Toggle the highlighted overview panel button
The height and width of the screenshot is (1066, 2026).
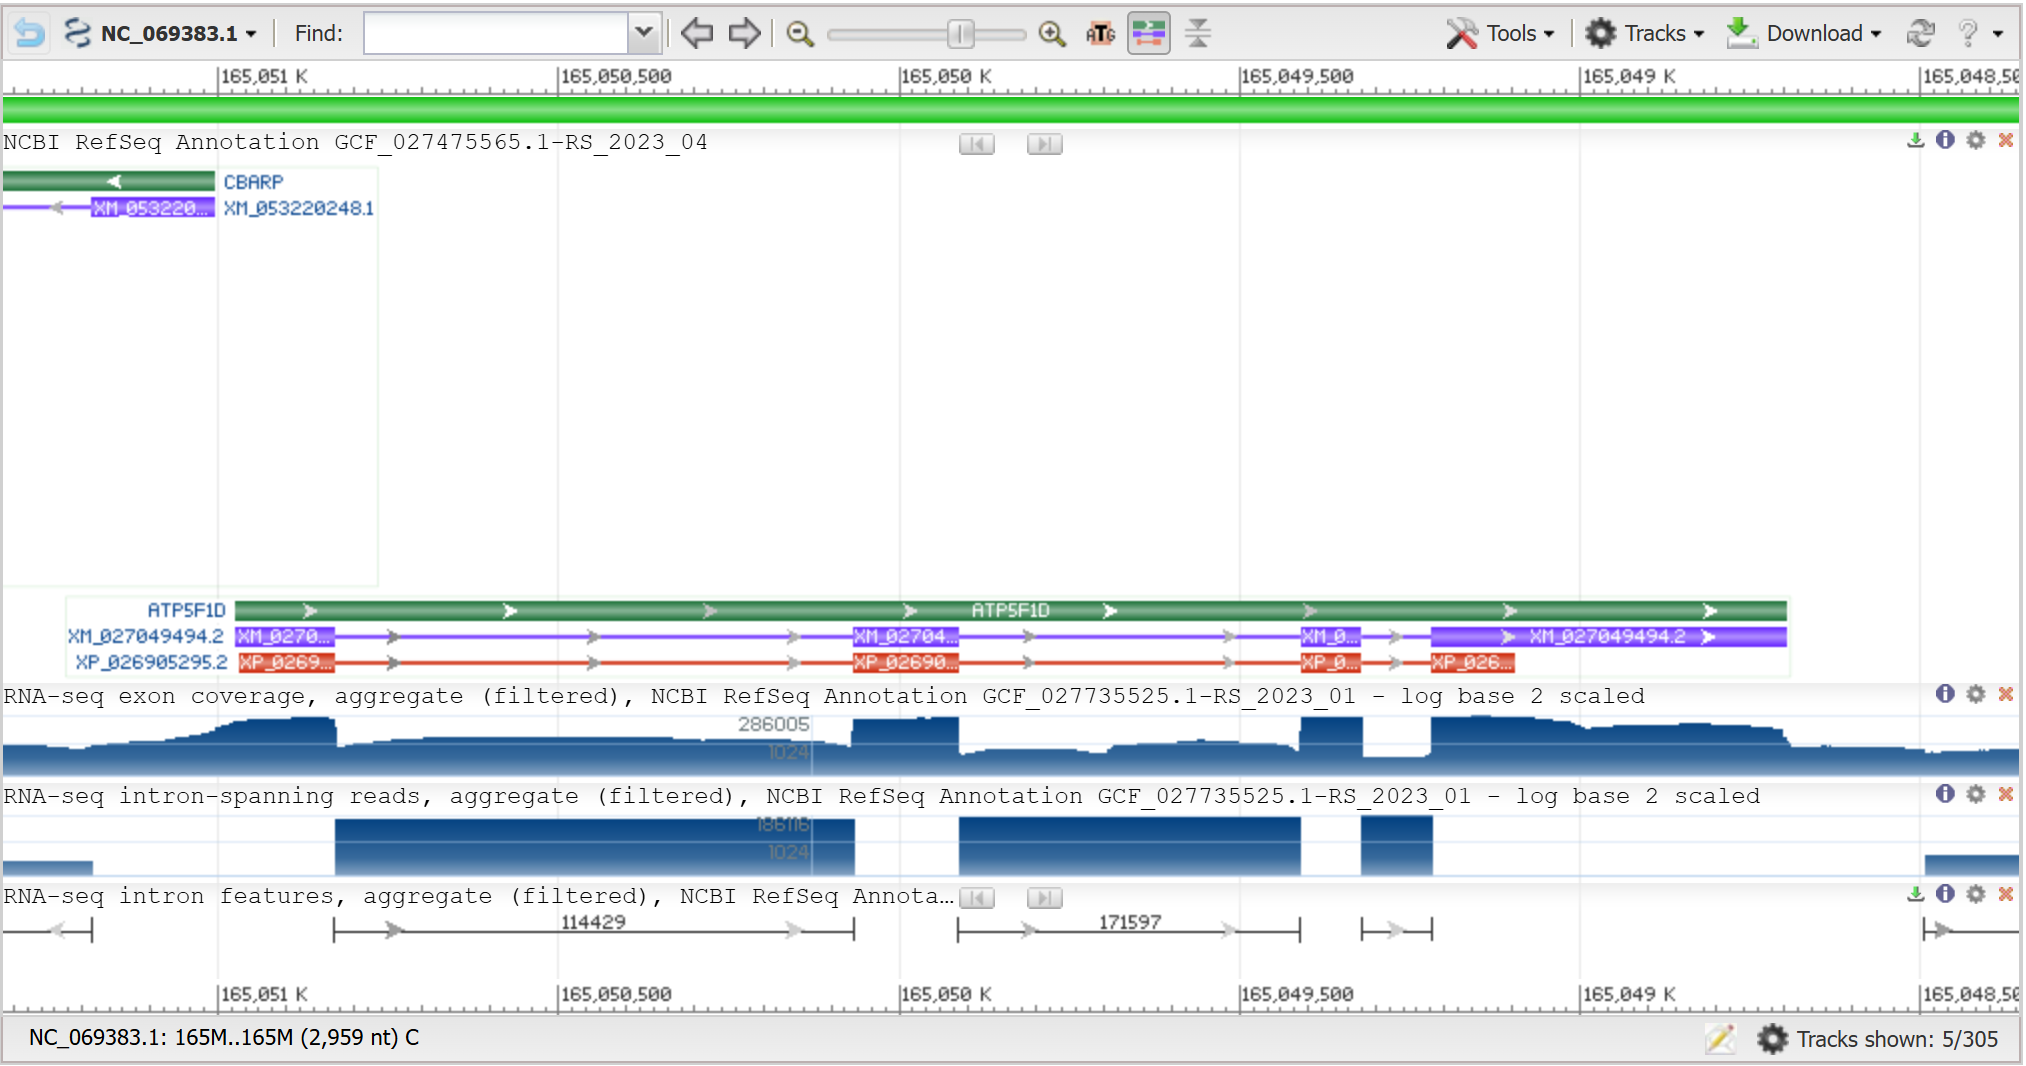(1148, 34)
